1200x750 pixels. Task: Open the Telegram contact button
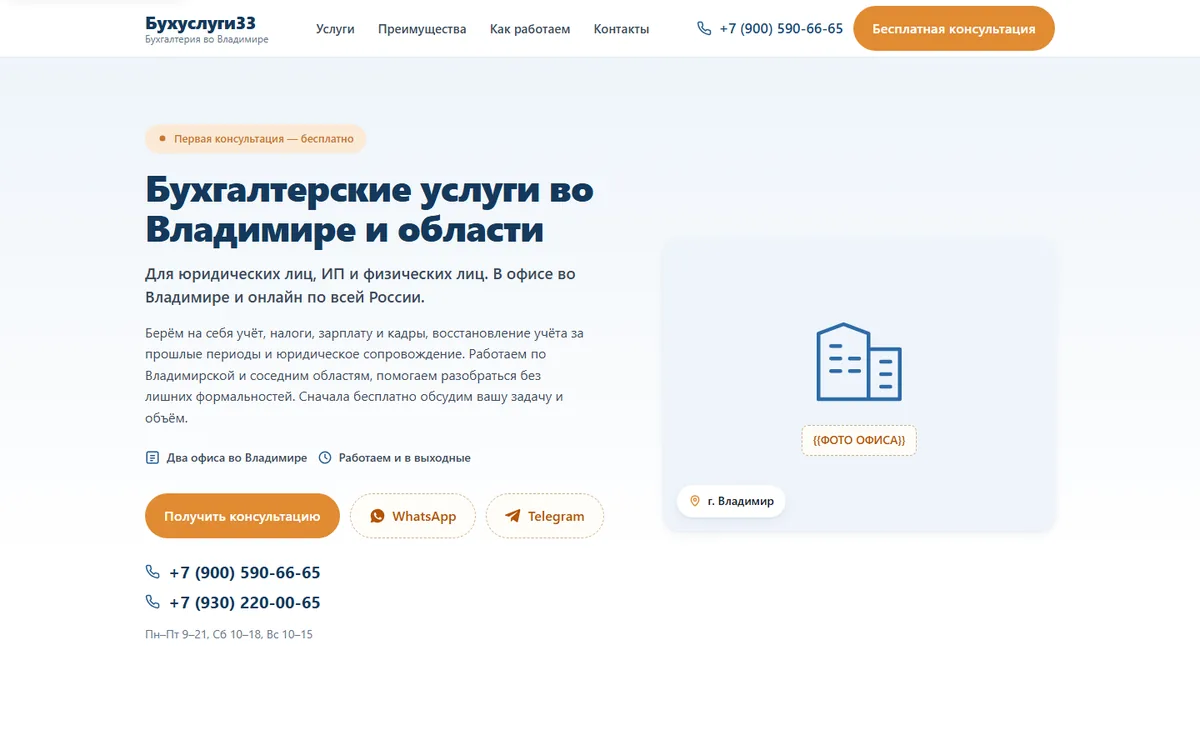tap(545, 516)
